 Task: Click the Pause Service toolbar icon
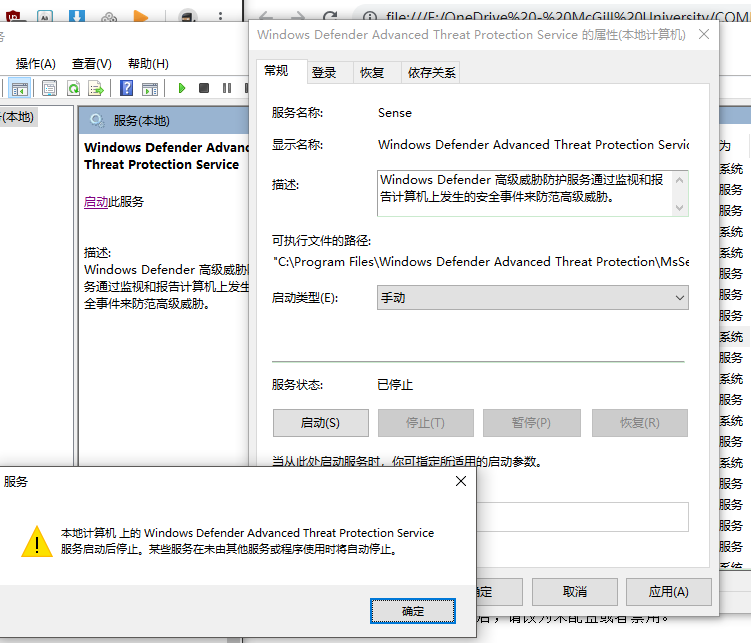pyautogui.click(x=227, y=88)
